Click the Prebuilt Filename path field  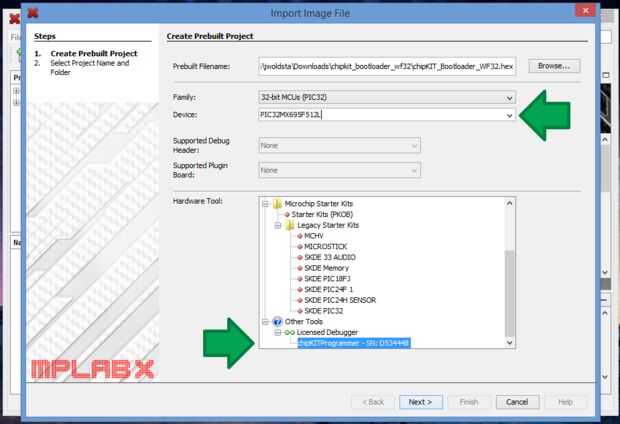(387, 66)
